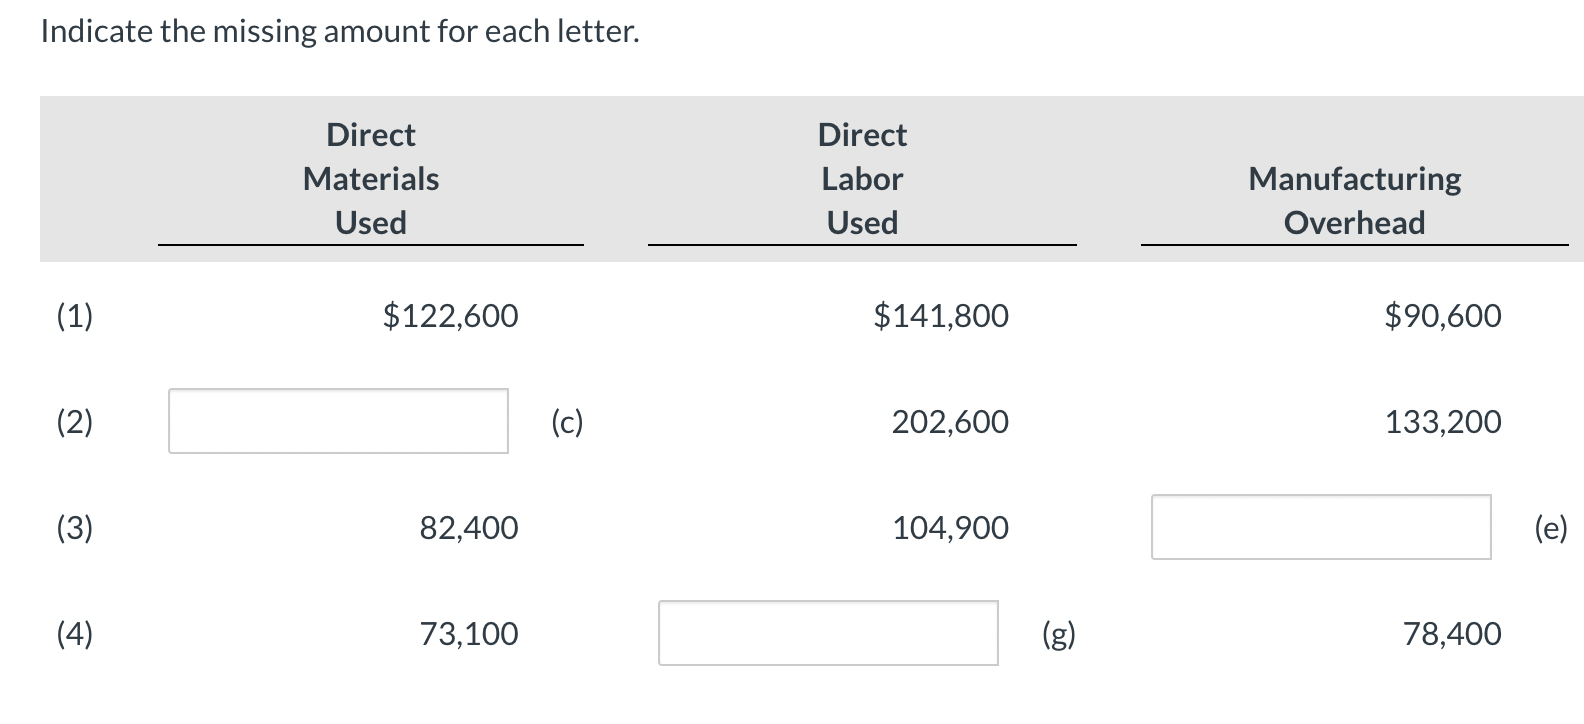1584x724 pixels.
Task: Click the row (1) label
Action: click(74, 316)
